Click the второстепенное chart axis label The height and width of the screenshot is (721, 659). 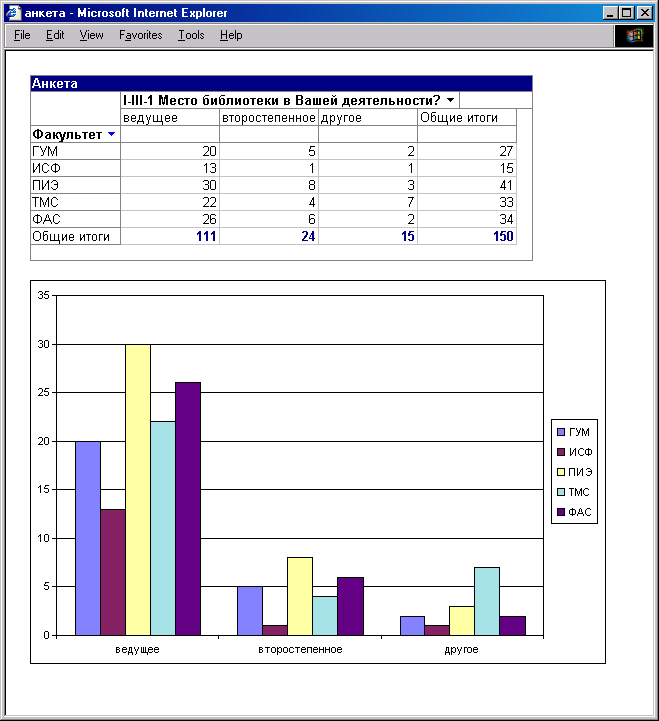300,649
